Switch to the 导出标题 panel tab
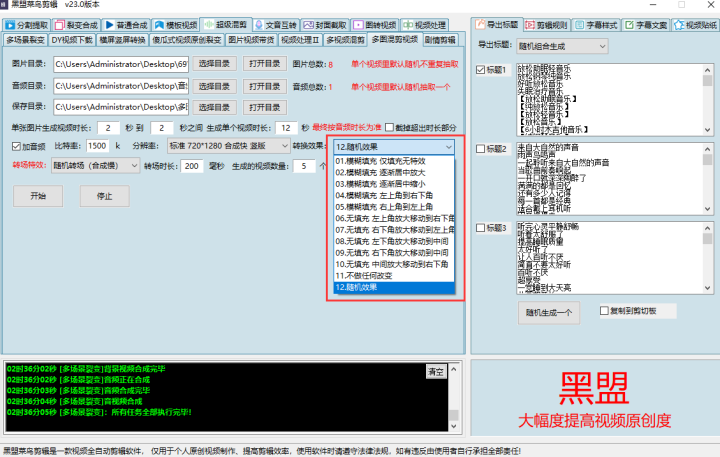The height and width of the screenshot is (457, 720). point(497,24)
